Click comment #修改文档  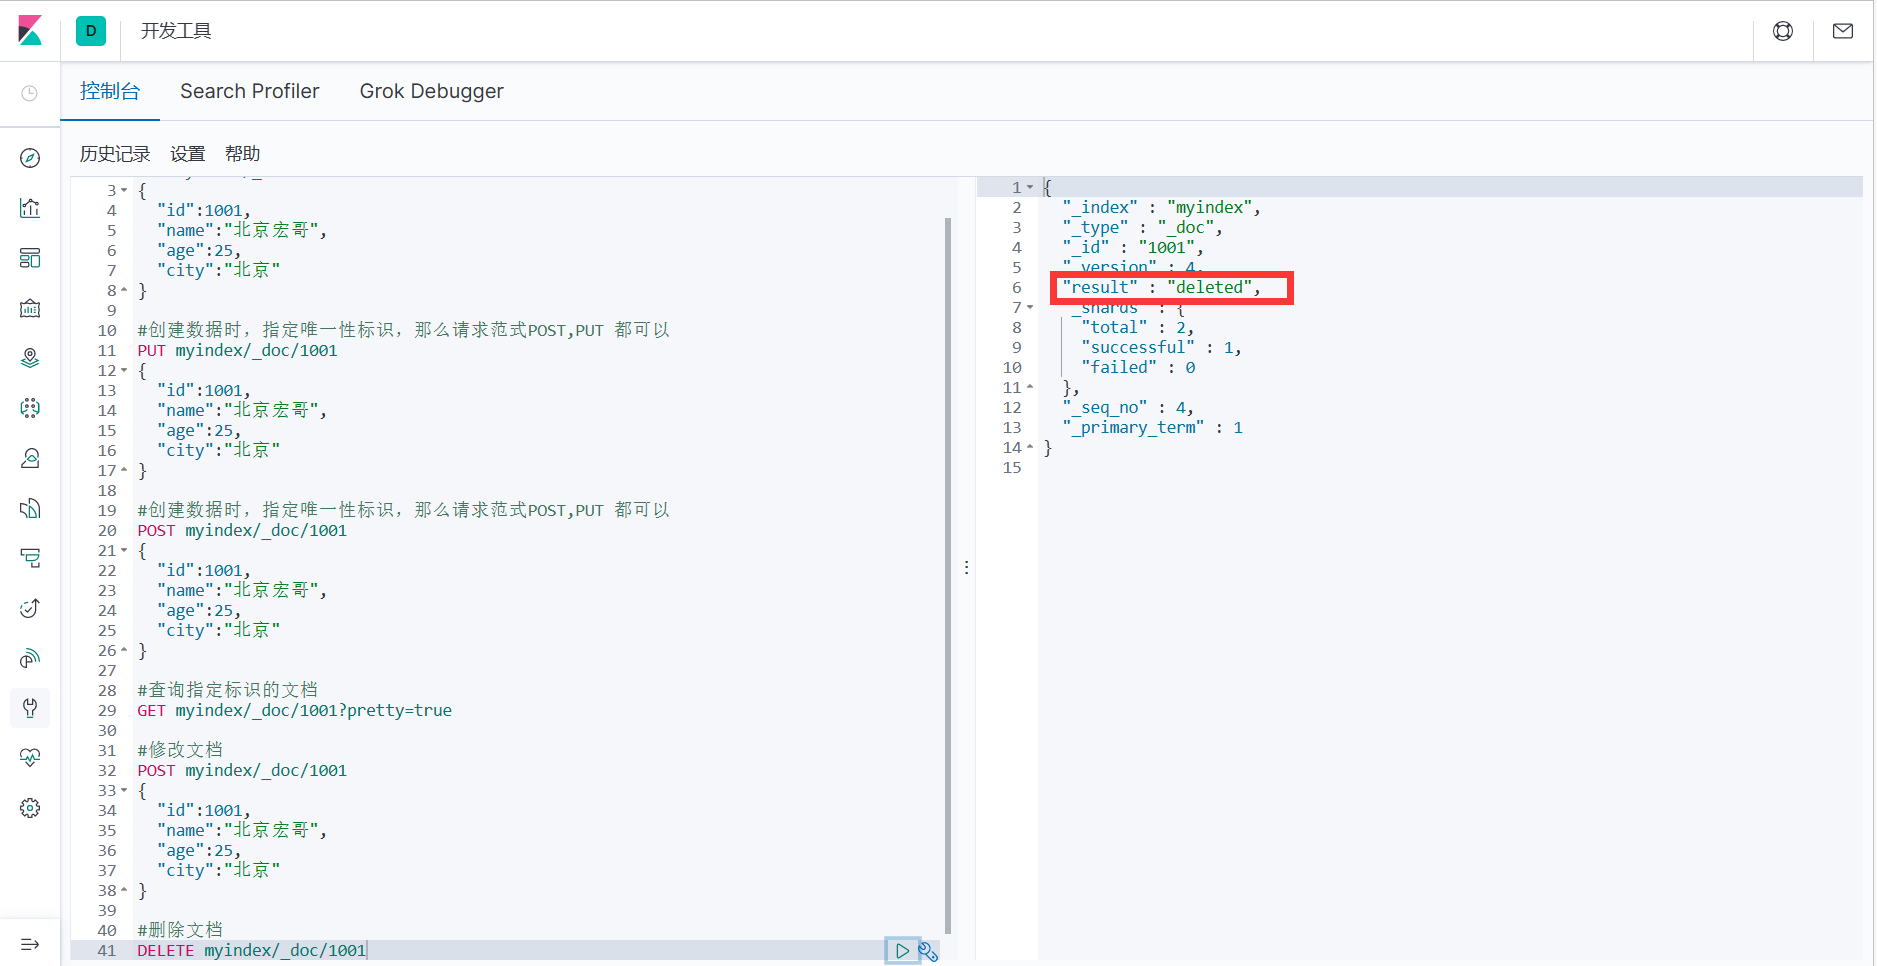180,750
